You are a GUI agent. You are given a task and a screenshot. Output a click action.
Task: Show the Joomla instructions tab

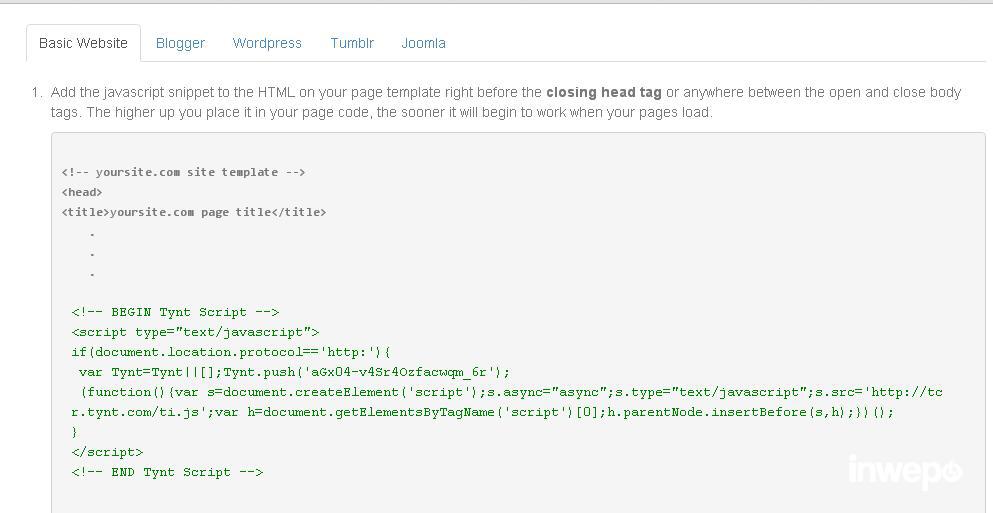tap(423, 43)
